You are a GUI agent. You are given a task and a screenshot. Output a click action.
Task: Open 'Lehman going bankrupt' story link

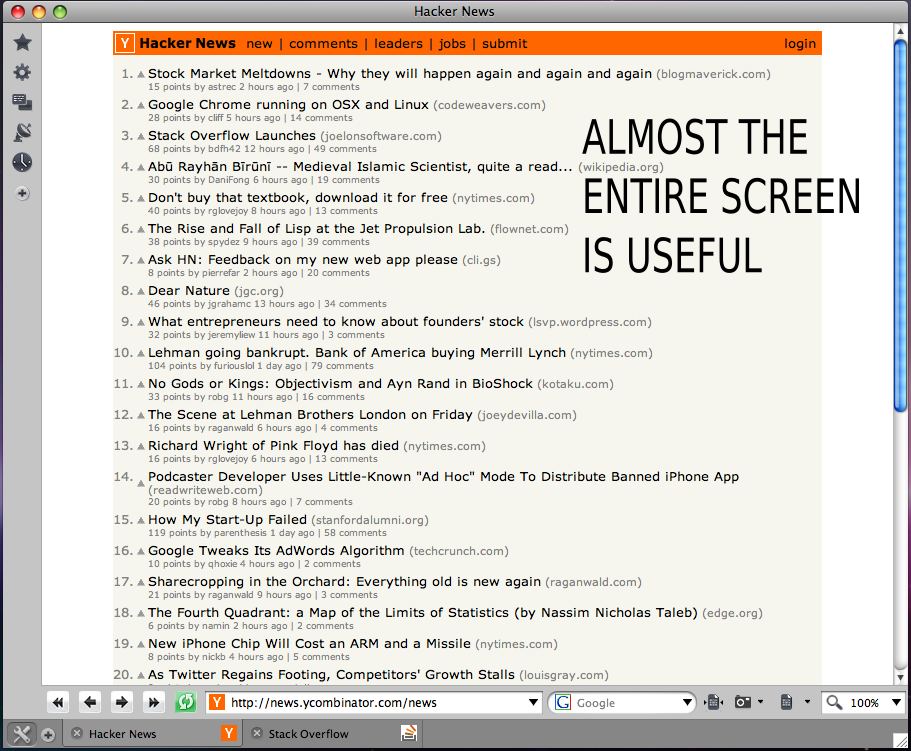click(x=357, y=353)
